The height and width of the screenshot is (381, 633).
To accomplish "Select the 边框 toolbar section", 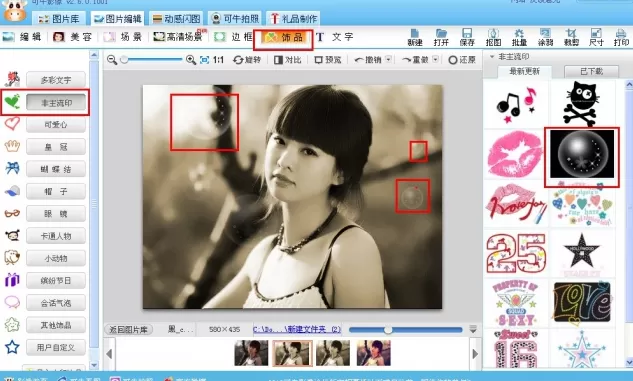I will click(x=233, y=37).
